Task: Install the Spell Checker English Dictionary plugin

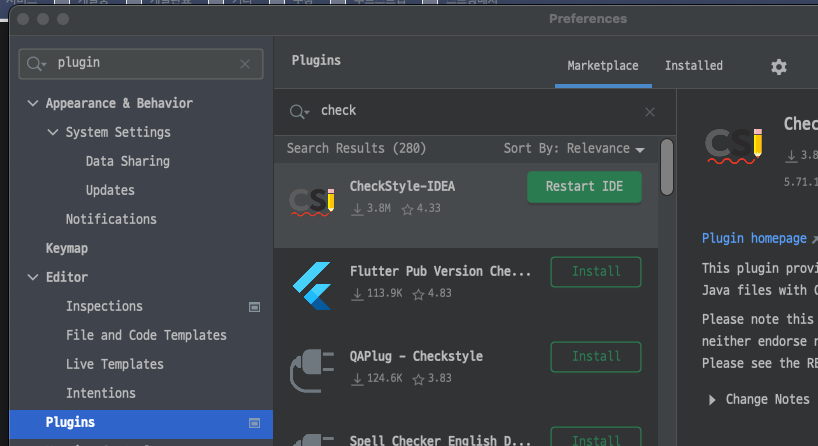Action: coord(596,439)
